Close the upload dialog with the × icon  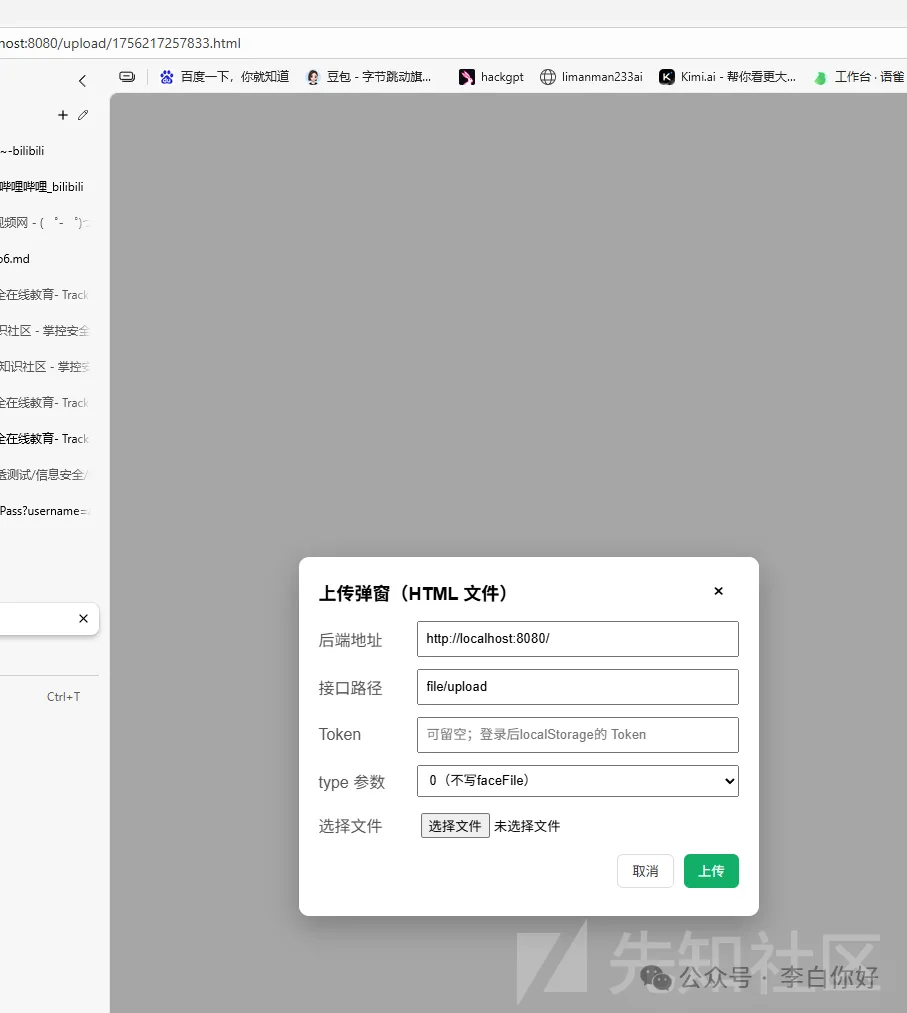718,591
